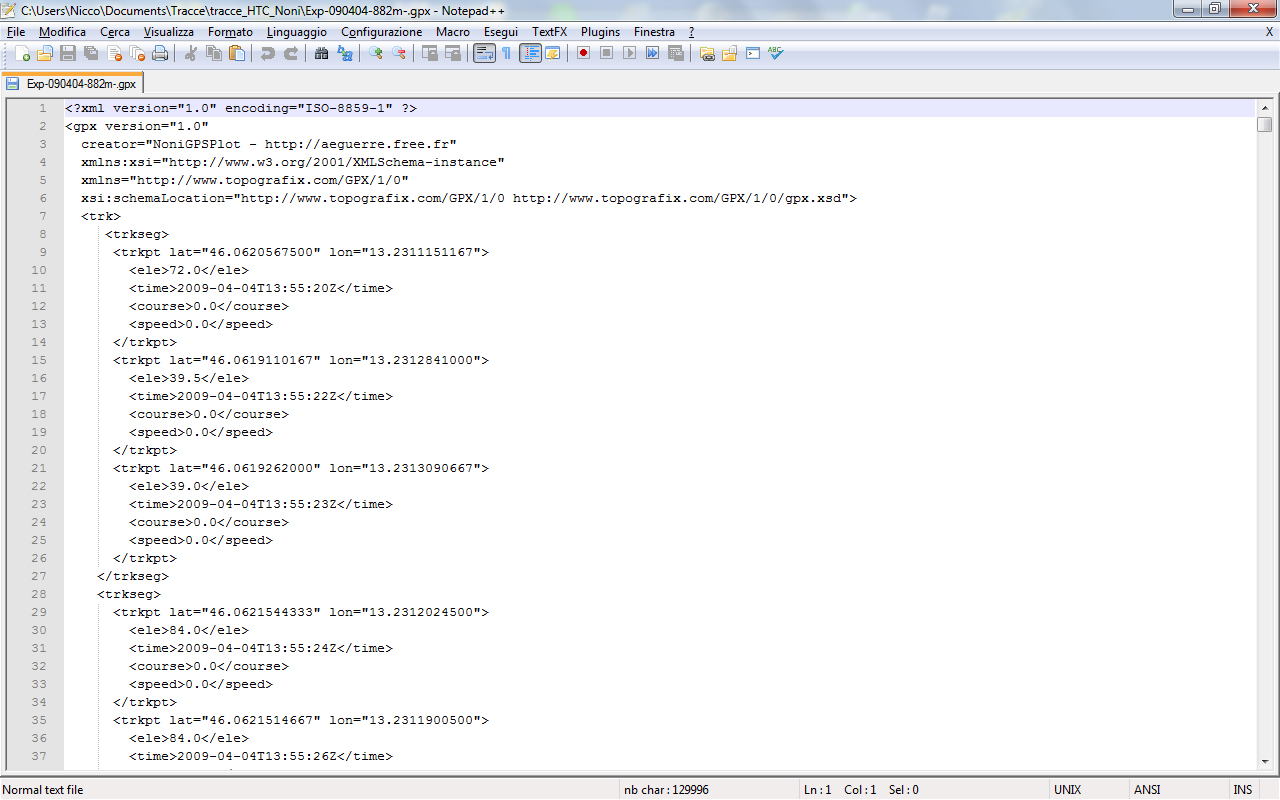Viewport: 1280px width, 800px height.
Task: Toggle indent guide toolbar button
Action: [530, 53]
